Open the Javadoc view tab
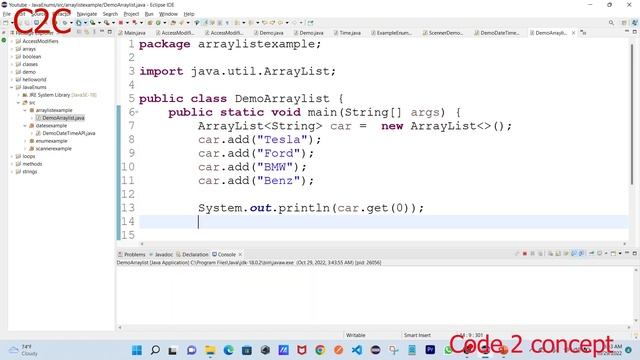 click(161, 254)
